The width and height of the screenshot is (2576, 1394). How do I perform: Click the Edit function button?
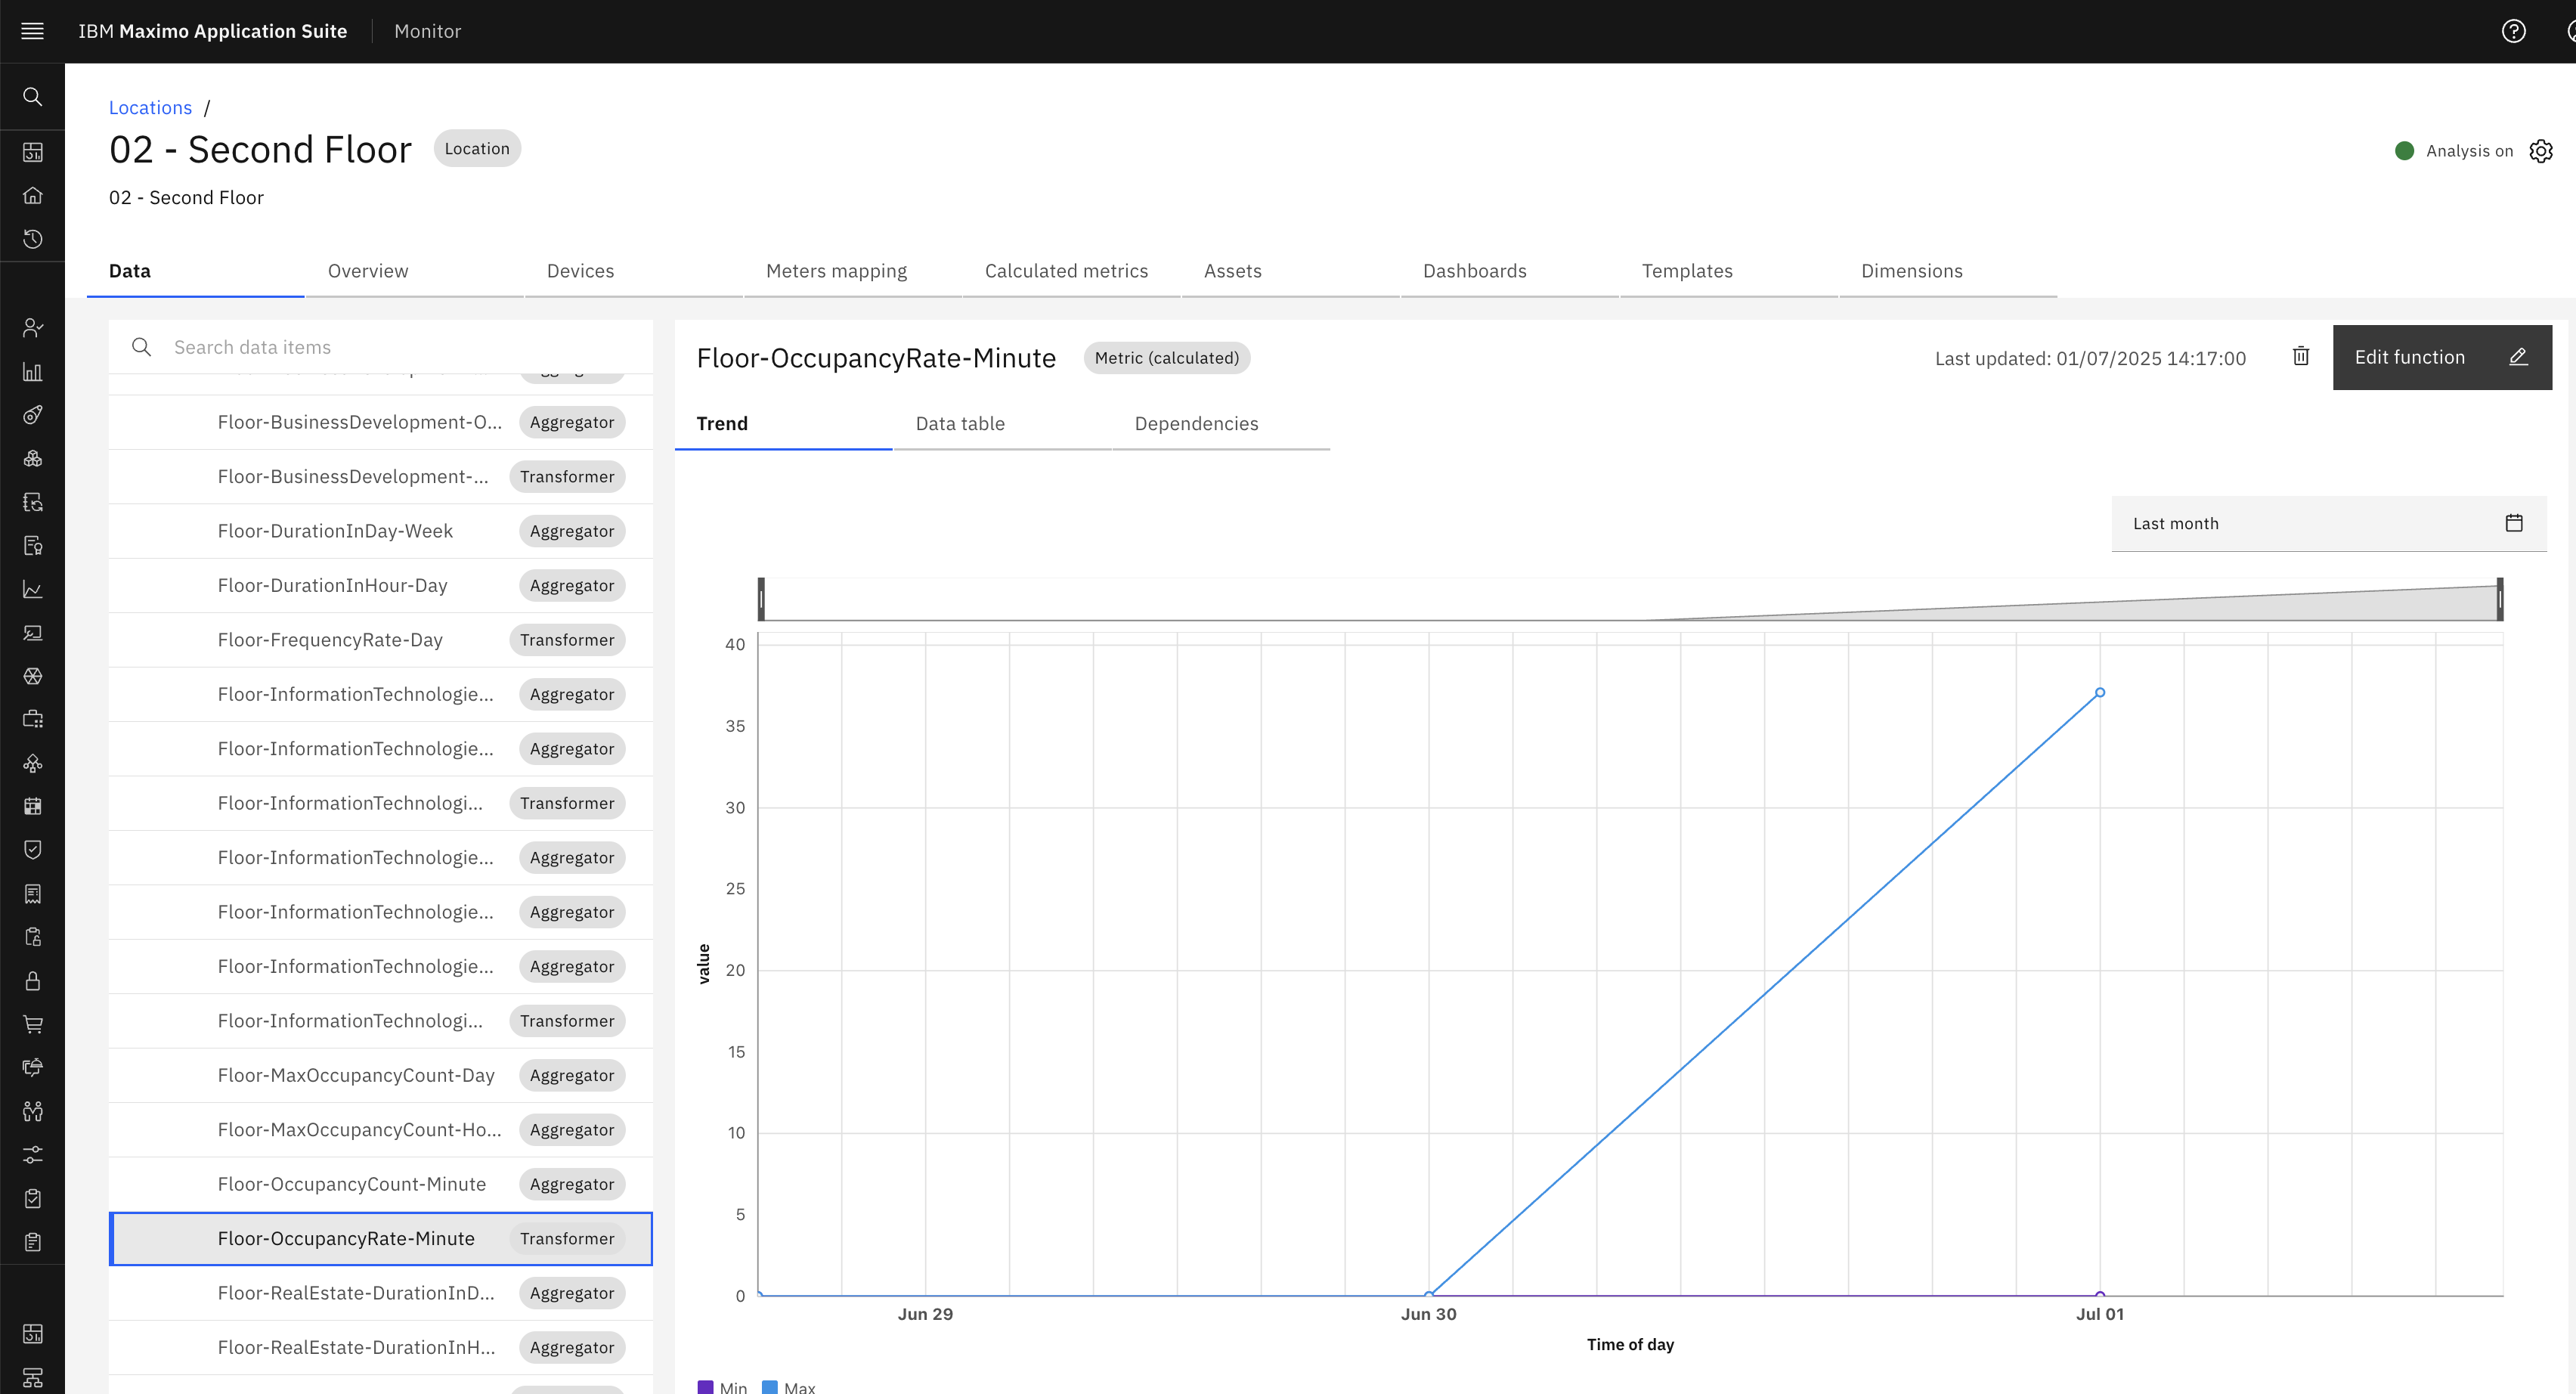tap(2442, 357)
